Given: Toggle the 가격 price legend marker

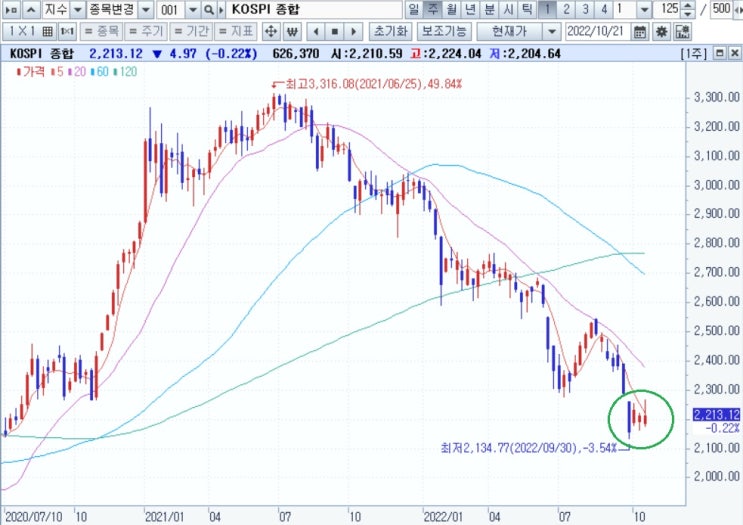Looking at the screenshot, I should click(31, 72).
